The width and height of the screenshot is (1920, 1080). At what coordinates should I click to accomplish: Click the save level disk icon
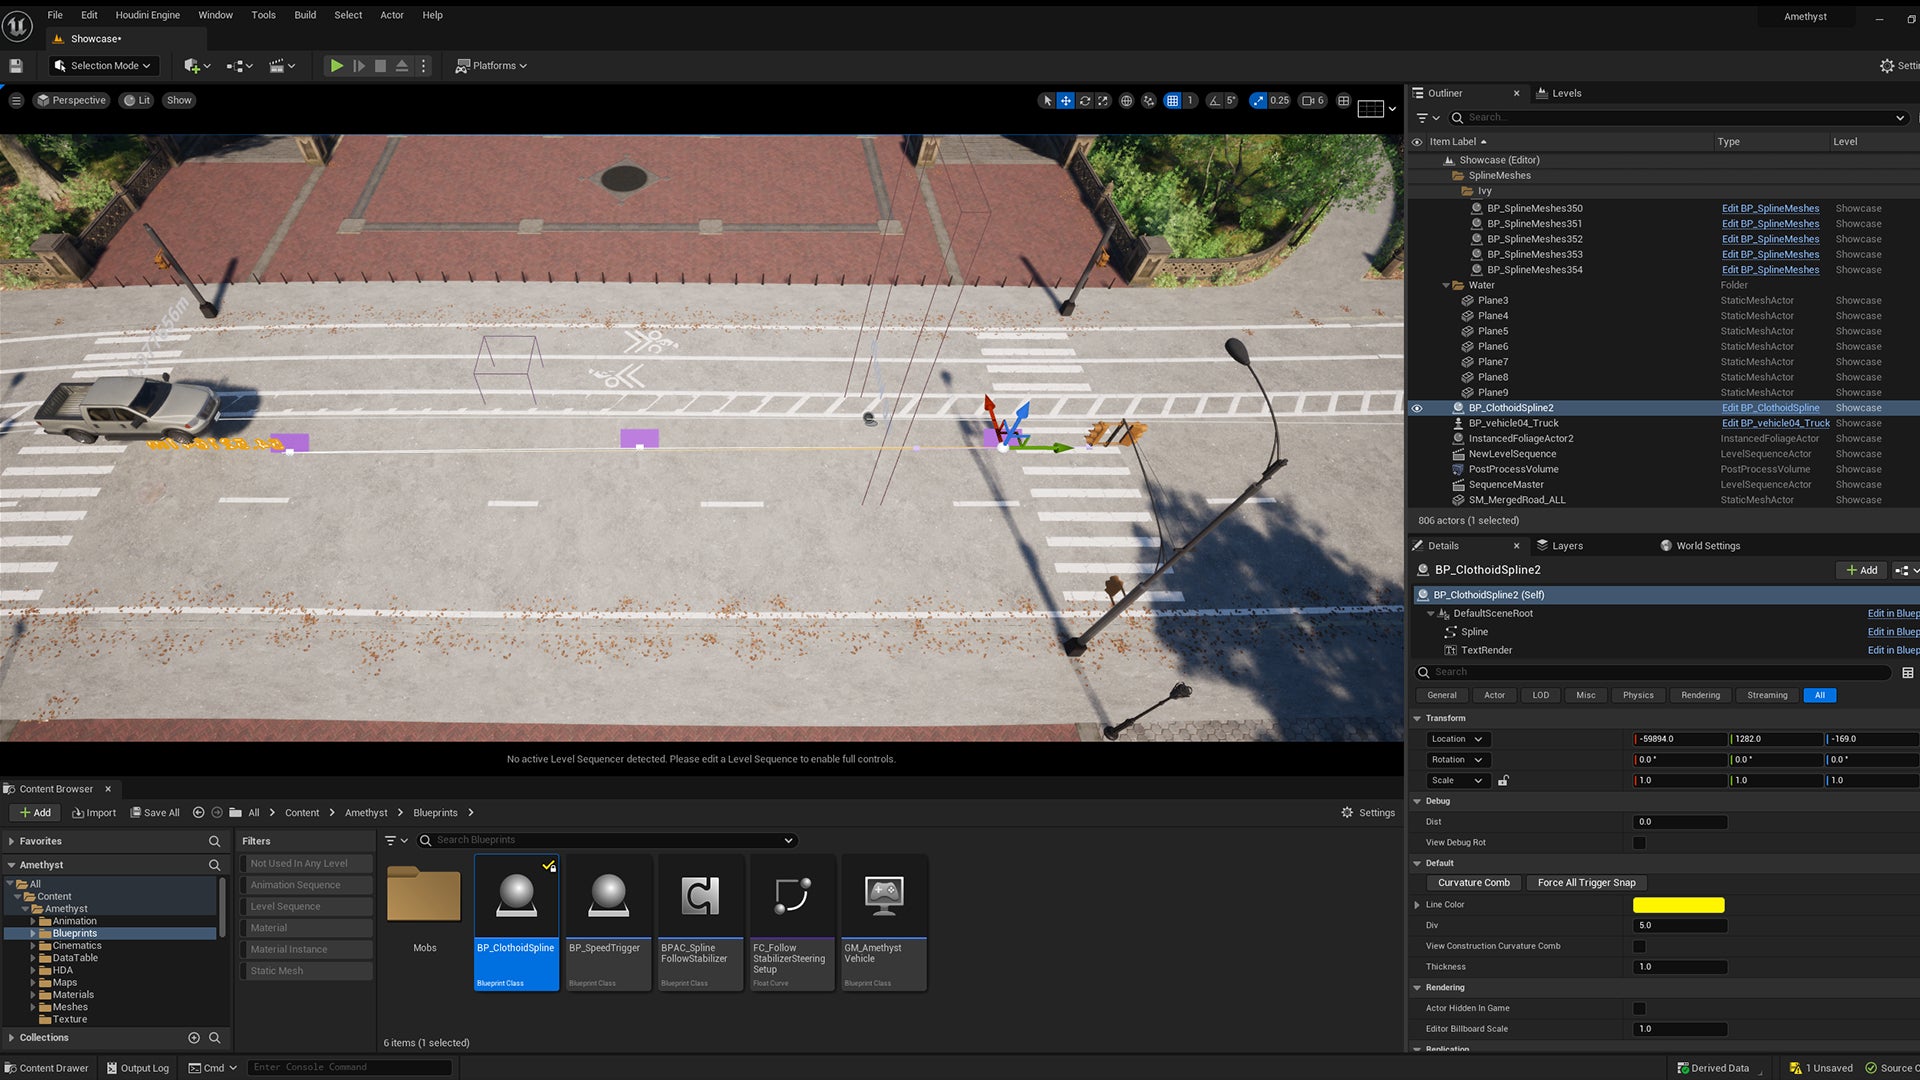(16, 66)
